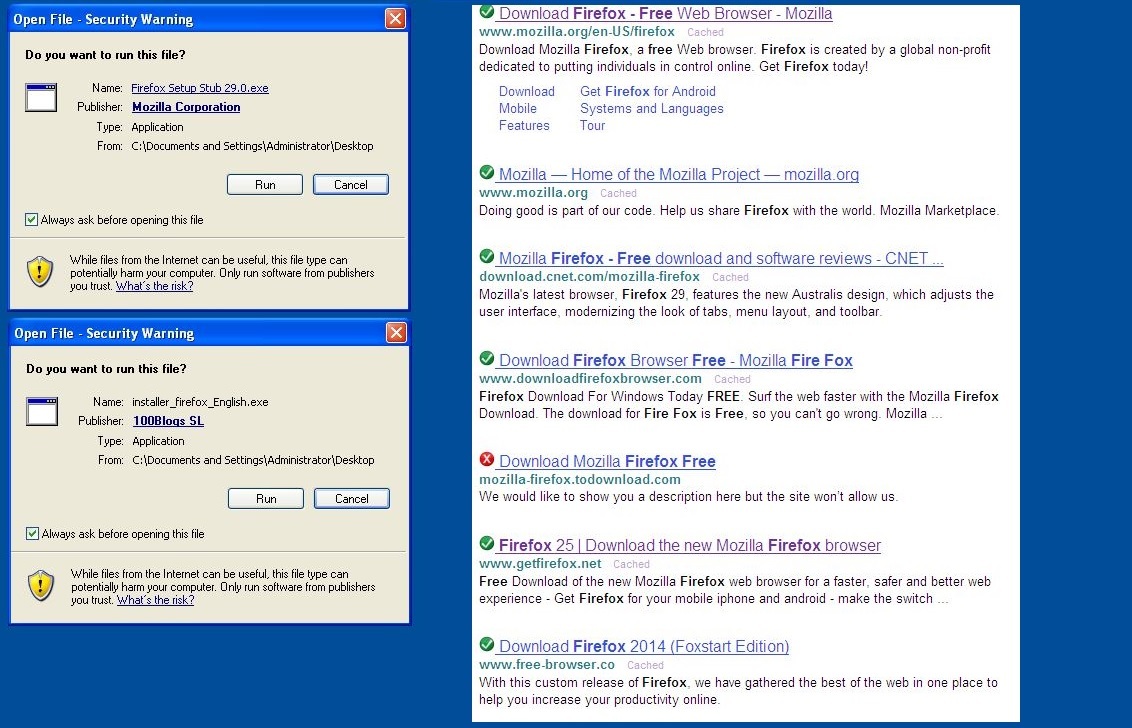The image size is (1132, 728).
Task: Click Get Firefox for Android sitelink
Action: click(648, 91)
